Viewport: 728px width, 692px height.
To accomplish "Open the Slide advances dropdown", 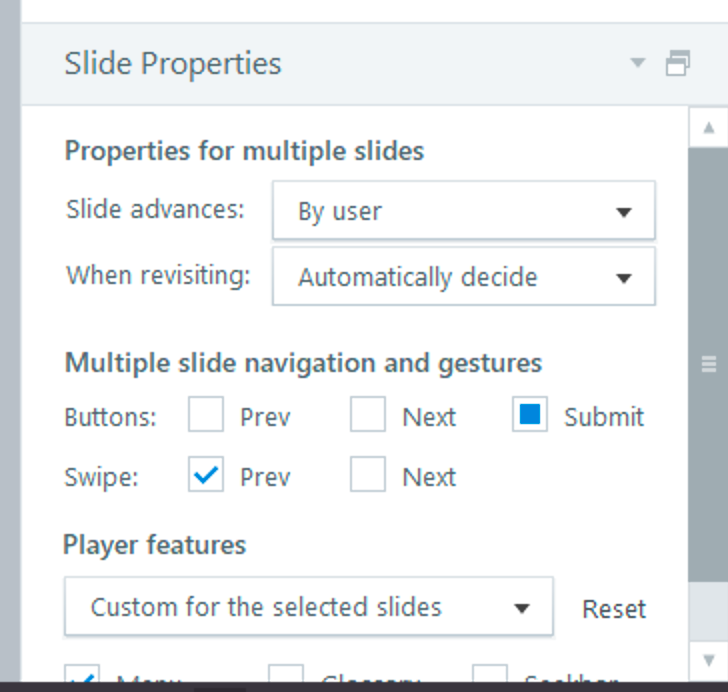I will pos(463,211).
